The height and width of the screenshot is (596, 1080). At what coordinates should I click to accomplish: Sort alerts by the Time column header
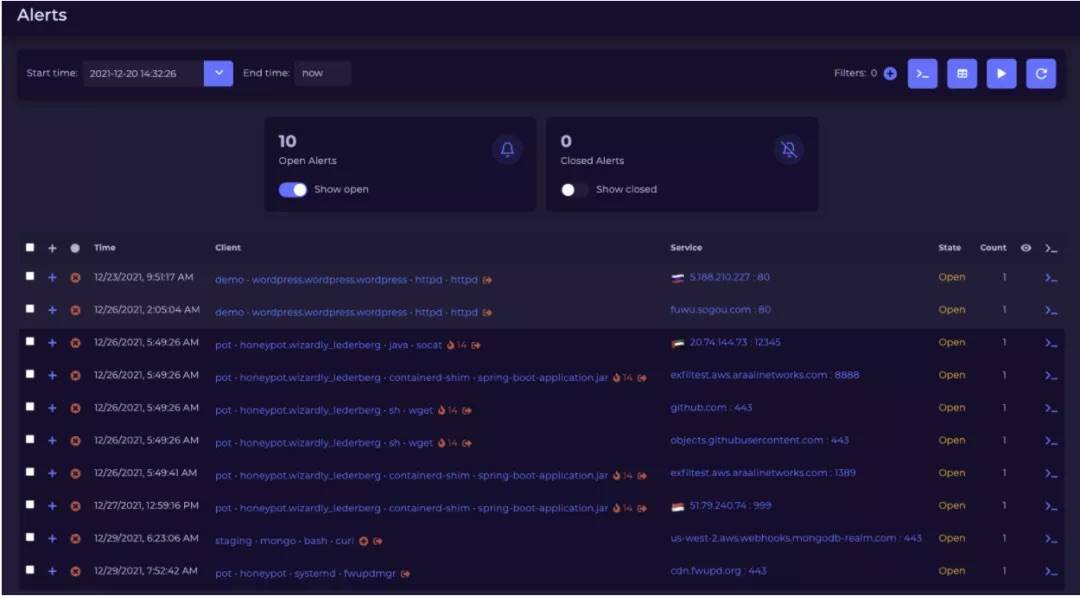click(105, 247)
